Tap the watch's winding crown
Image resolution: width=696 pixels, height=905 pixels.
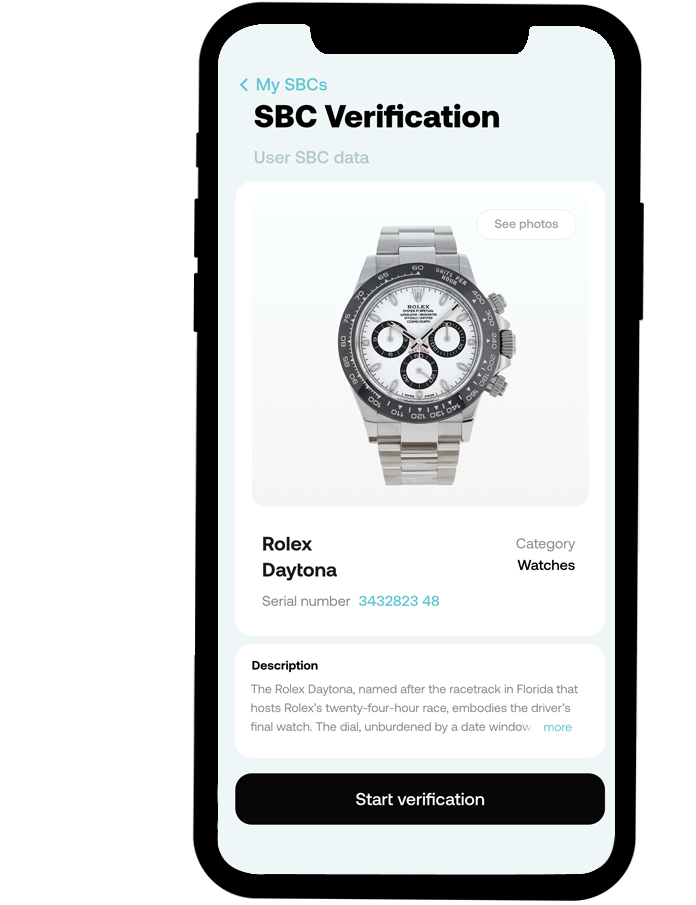(506, 343)
